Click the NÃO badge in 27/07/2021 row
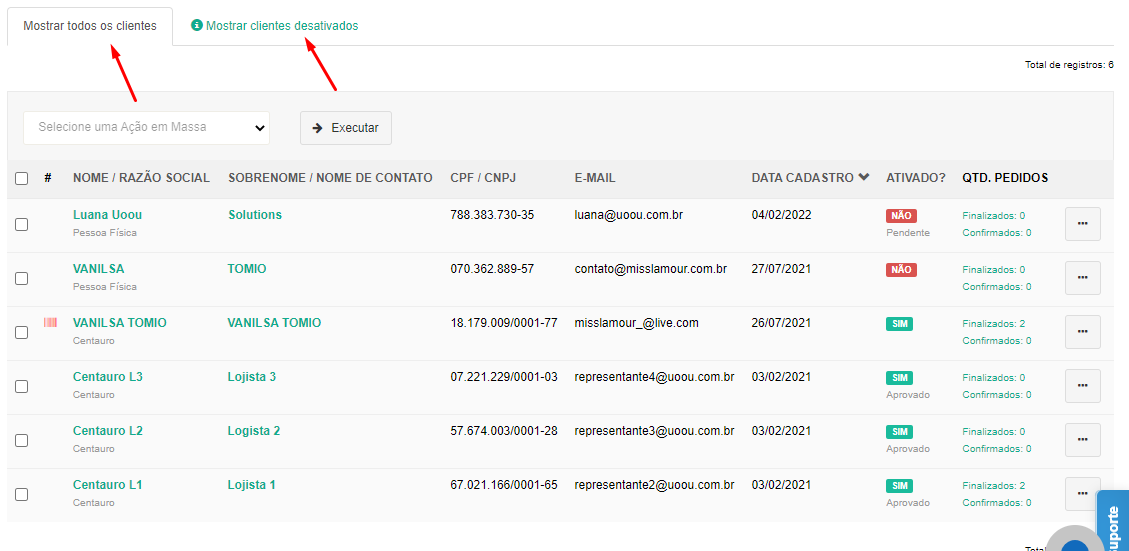Image resolution: width=1129 pixels, height=551 pixels. [x=901, y=269]
